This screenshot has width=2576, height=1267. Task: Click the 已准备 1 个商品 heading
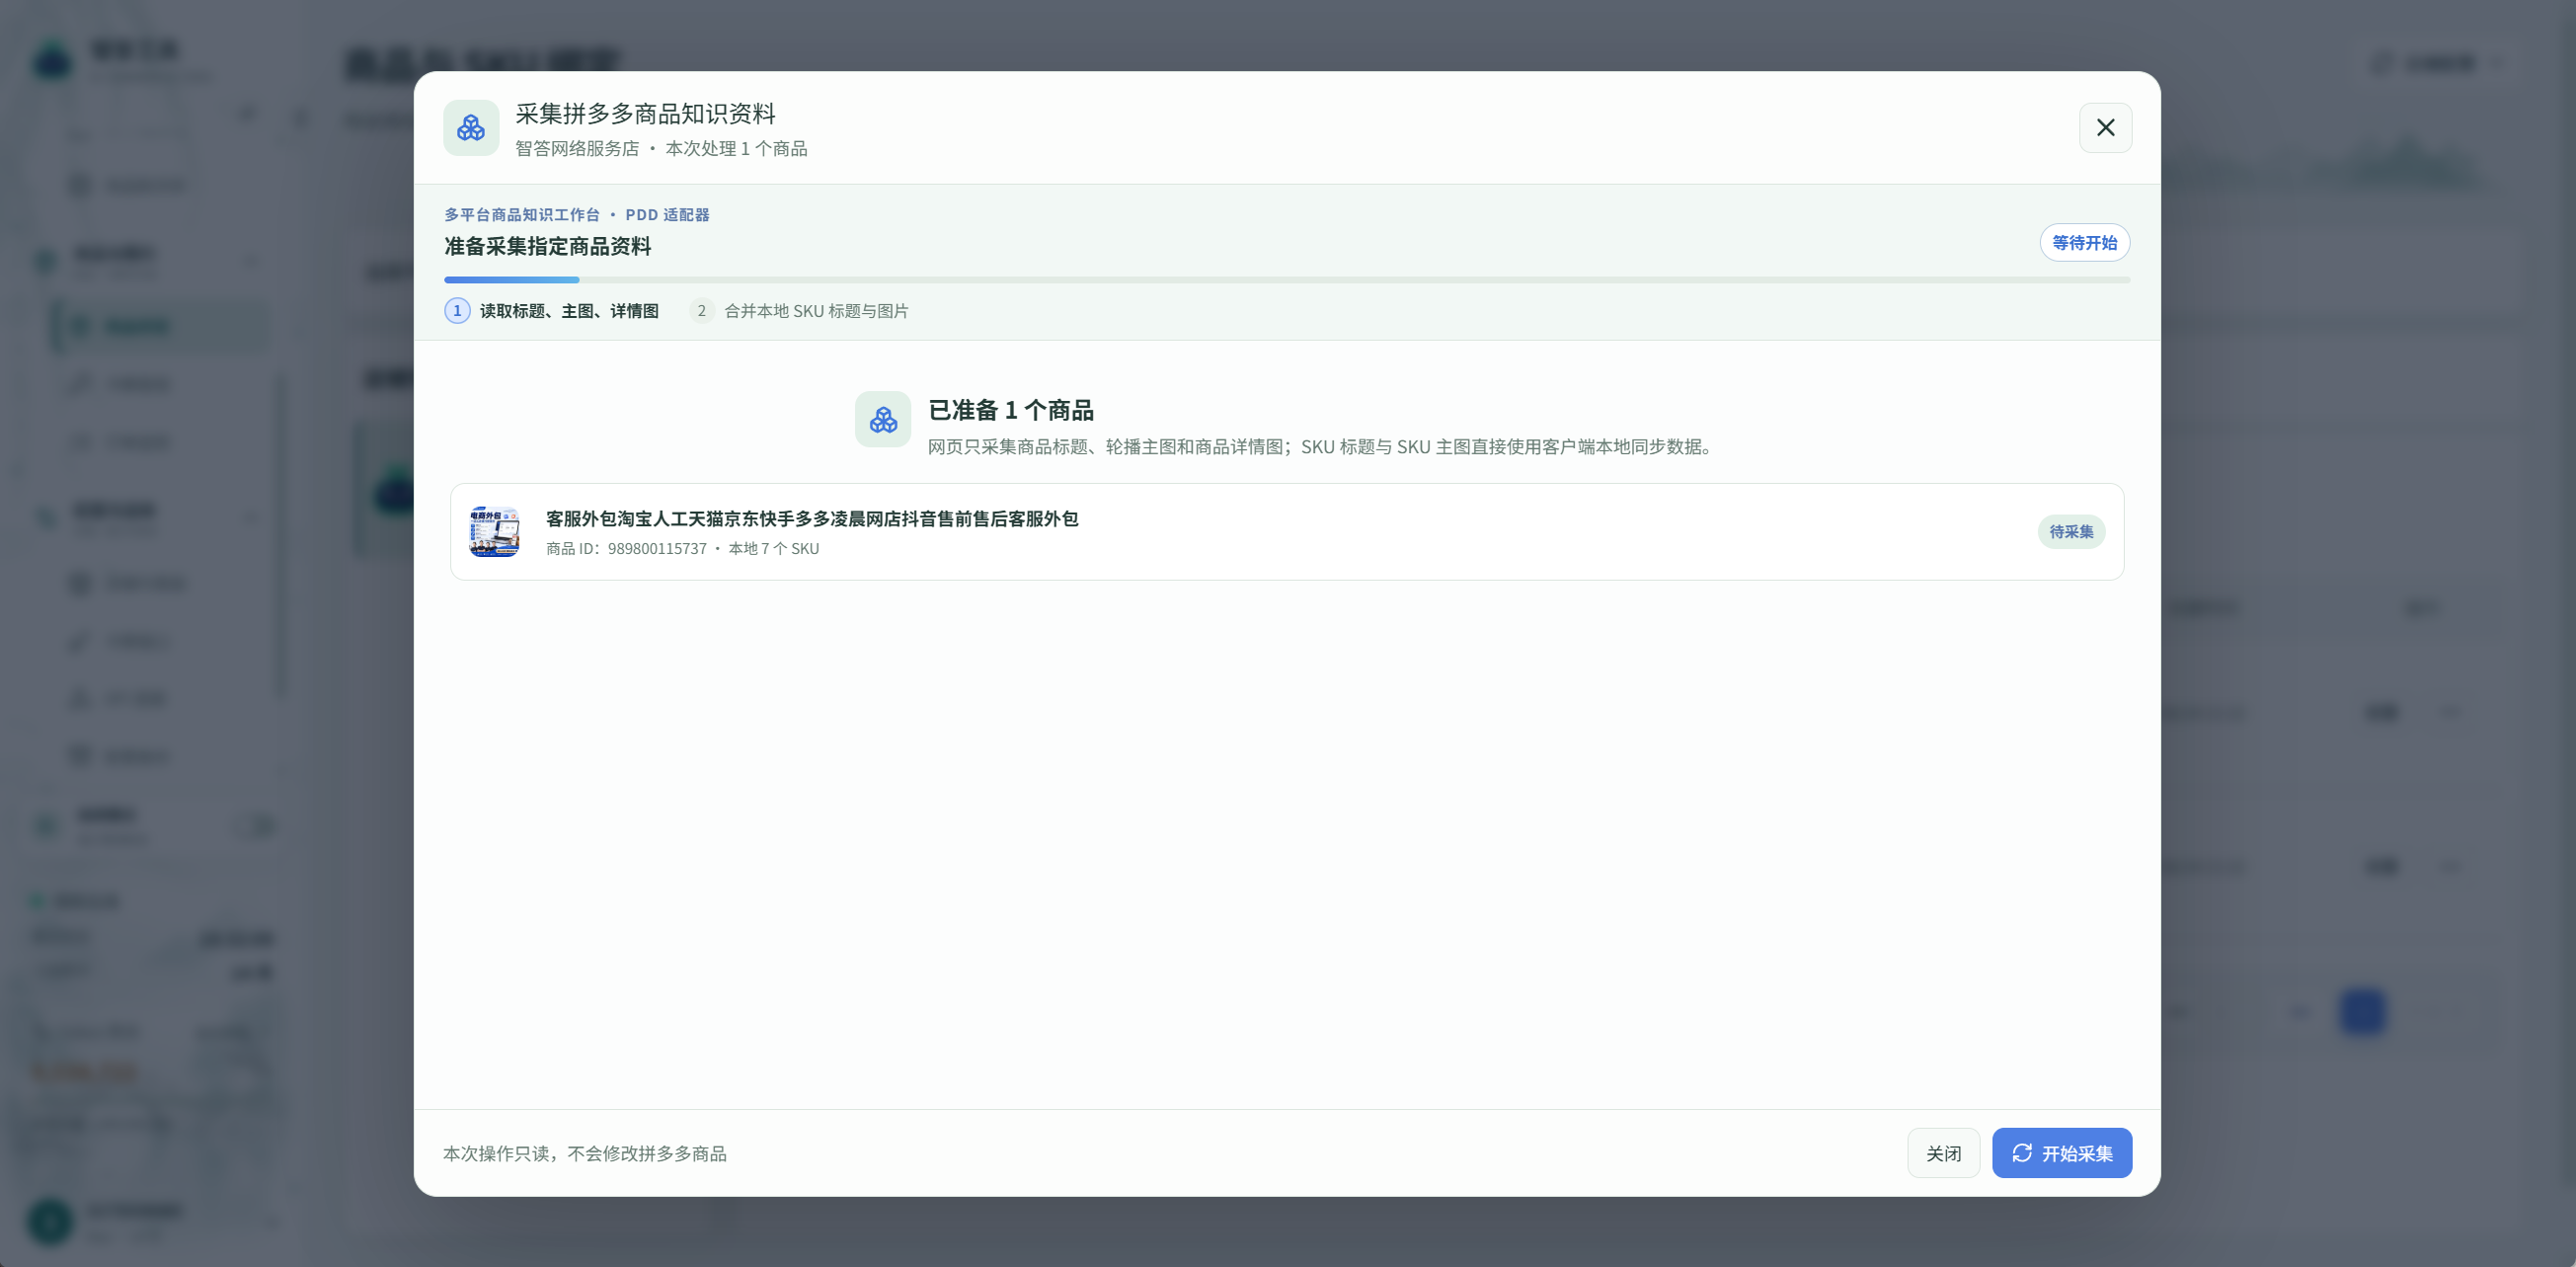coord(1010,411)
